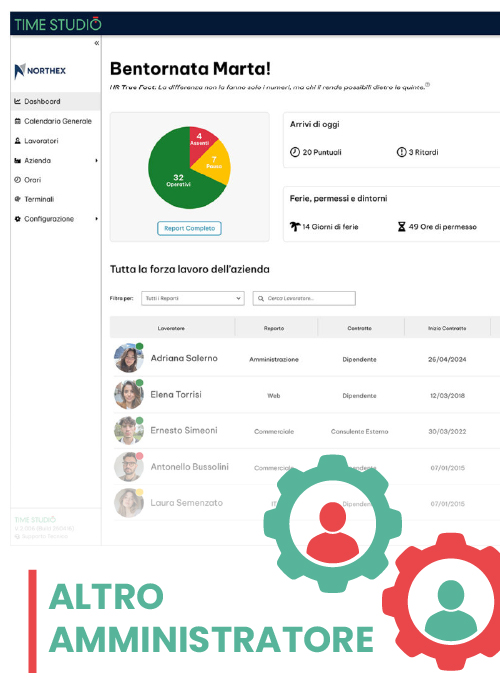
Task: Click the palm tree icon for Giorni di ferie
Action: pyautogui.click(x=295, y=227)
